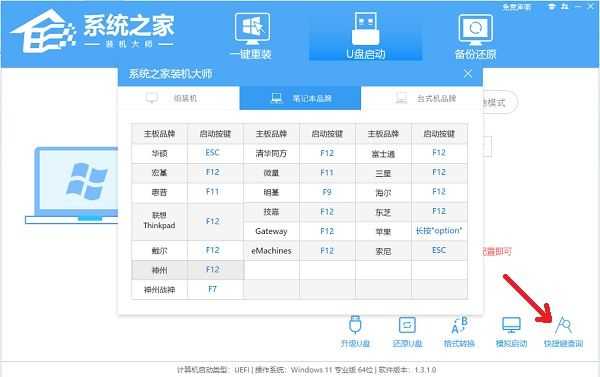Click the 系统之家 logo at top left
600x377 pixels.
[x=92, y=31]
